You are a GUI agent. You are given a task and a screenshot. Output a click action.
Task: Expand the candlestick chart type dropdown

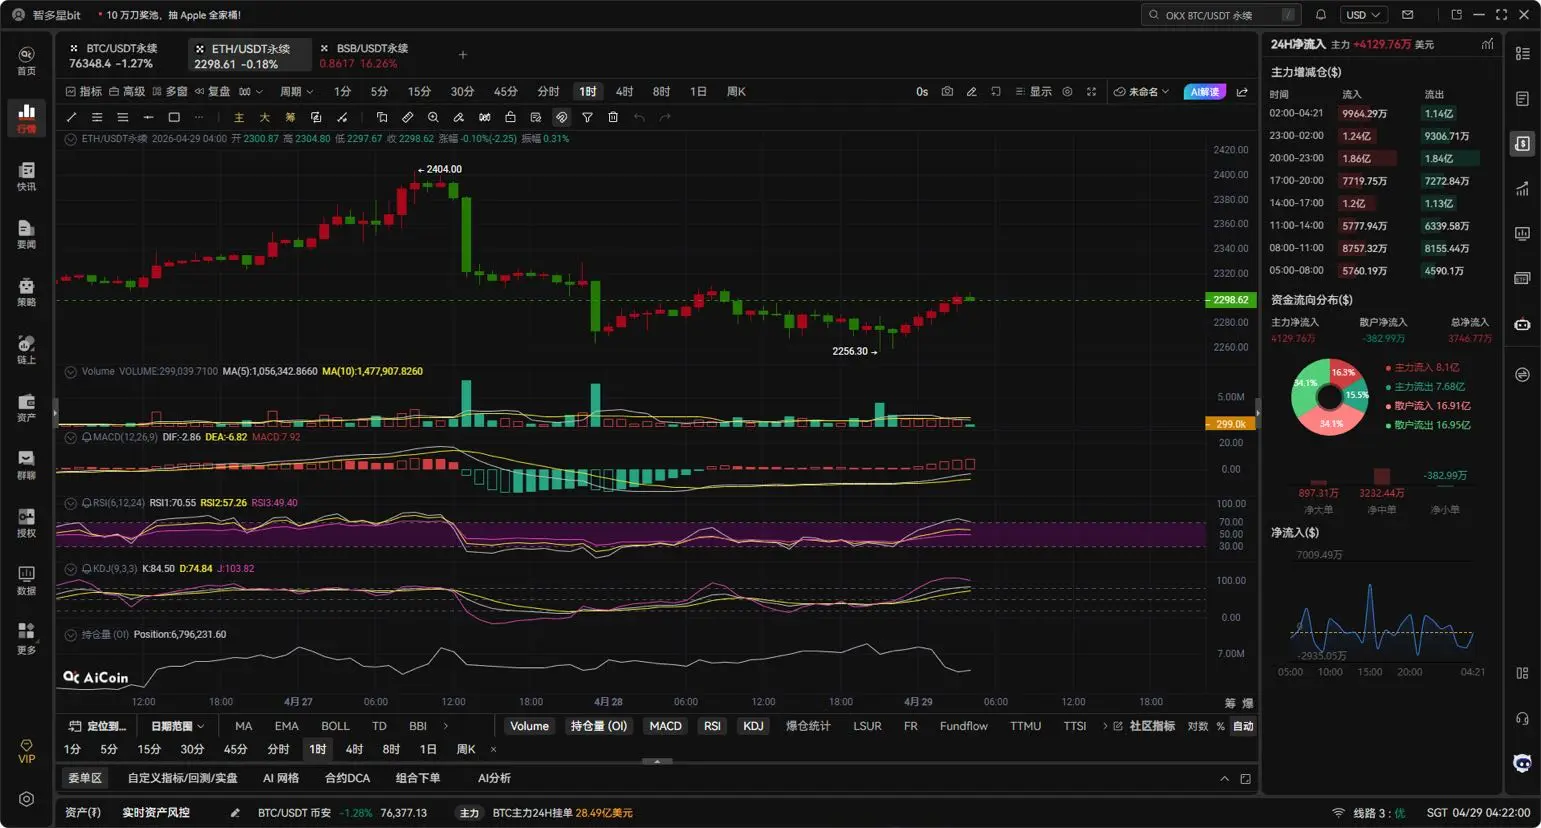point(251,91)
